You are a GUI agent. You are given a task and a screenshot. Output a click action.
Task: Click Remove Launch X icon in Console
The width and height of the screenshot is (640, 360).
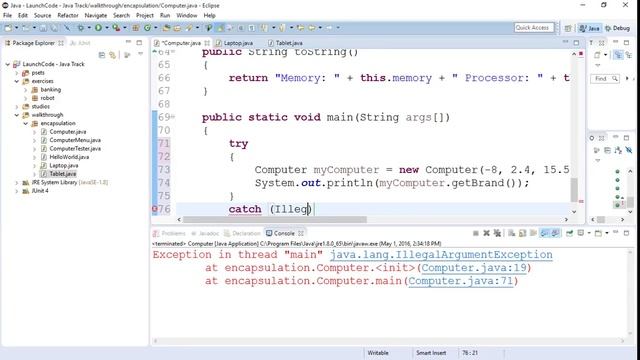[x=486, y=233]
